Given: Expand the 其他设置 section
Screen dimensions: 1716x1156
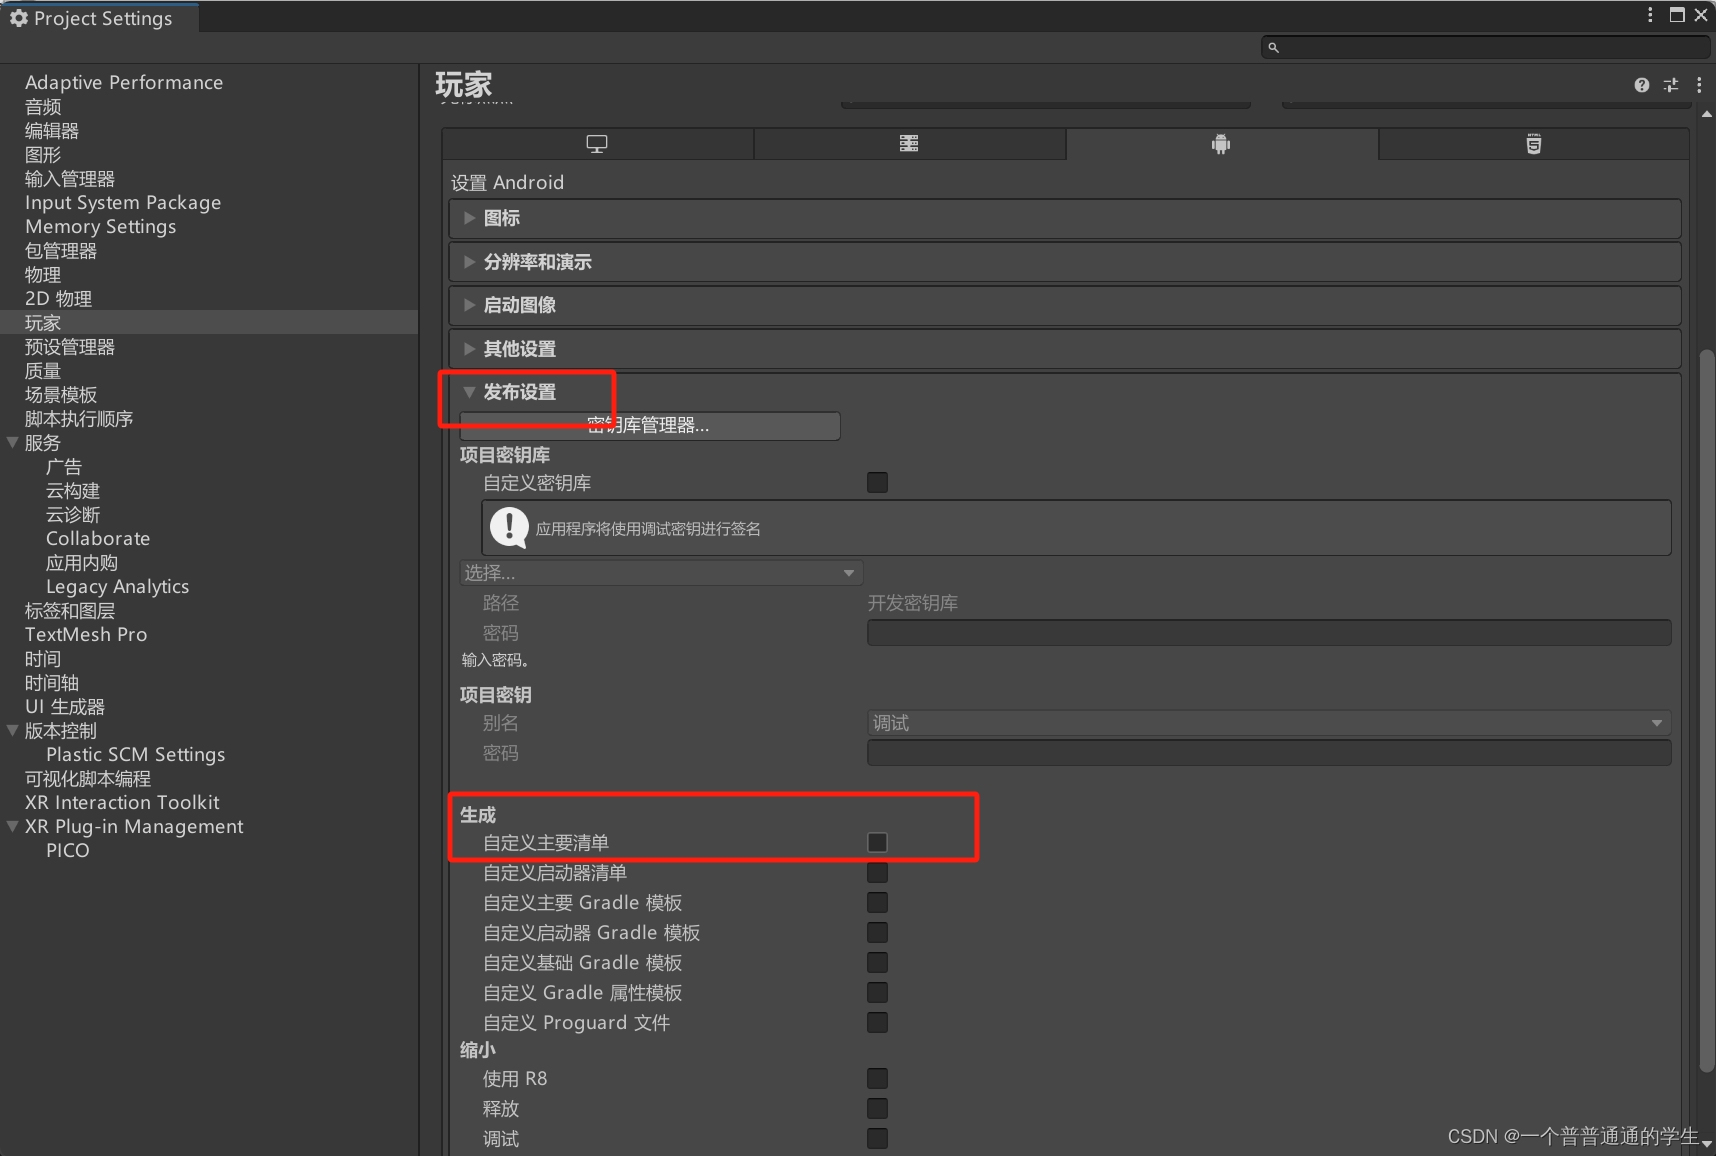Looking at the screenshot, I should (x=1065, y=349).
